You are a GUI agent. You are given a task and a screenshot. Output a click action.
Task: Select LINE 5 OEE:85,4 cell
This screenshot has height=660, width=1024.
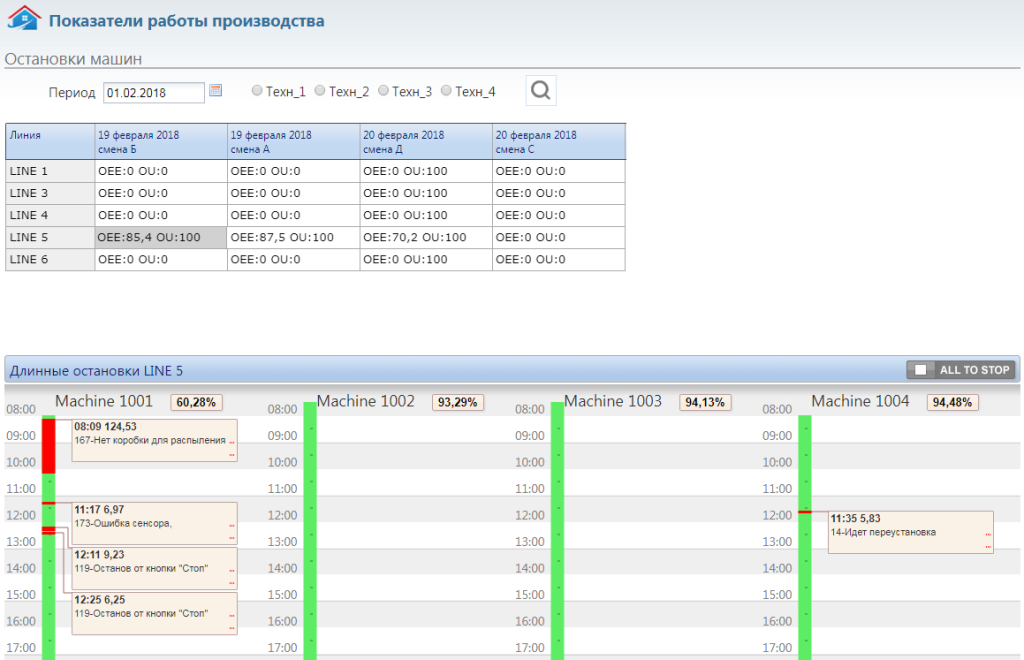[x=160, y=238]
